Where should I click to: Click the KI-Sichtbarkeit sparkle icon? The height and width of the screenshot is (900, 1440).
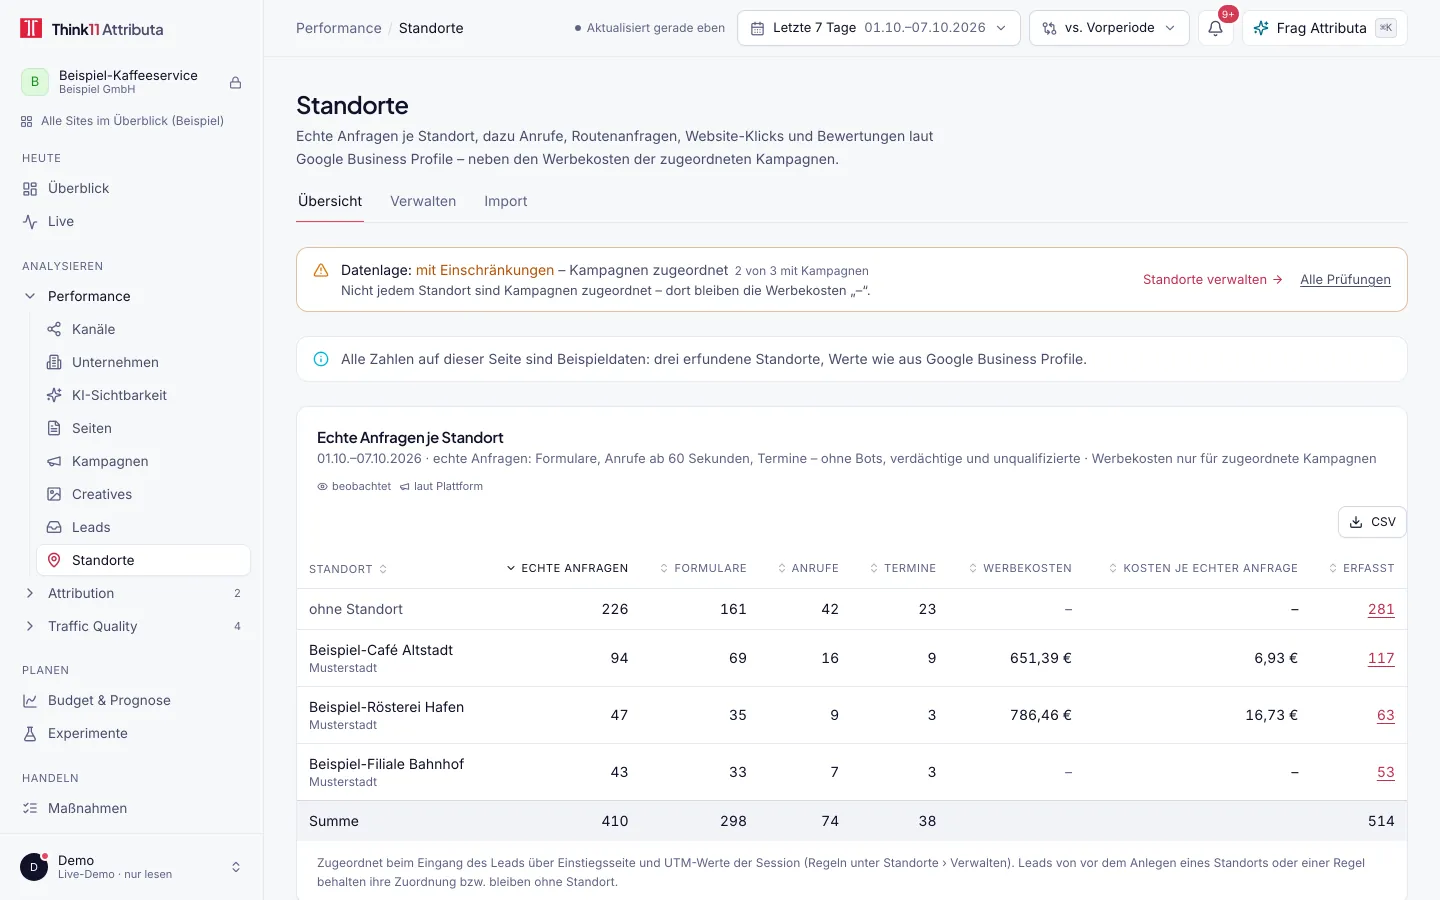click(x=54, y=395)
